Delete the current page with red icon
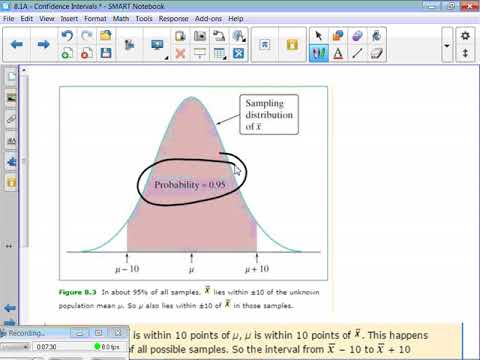Image resolution: width=480 pixels, height=360 pixels. point(87,53)
